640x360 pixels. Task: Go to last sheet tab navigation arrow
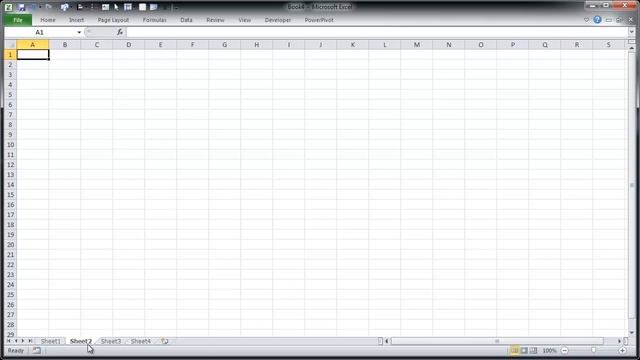pyautogui.click(x=30, y=341)
